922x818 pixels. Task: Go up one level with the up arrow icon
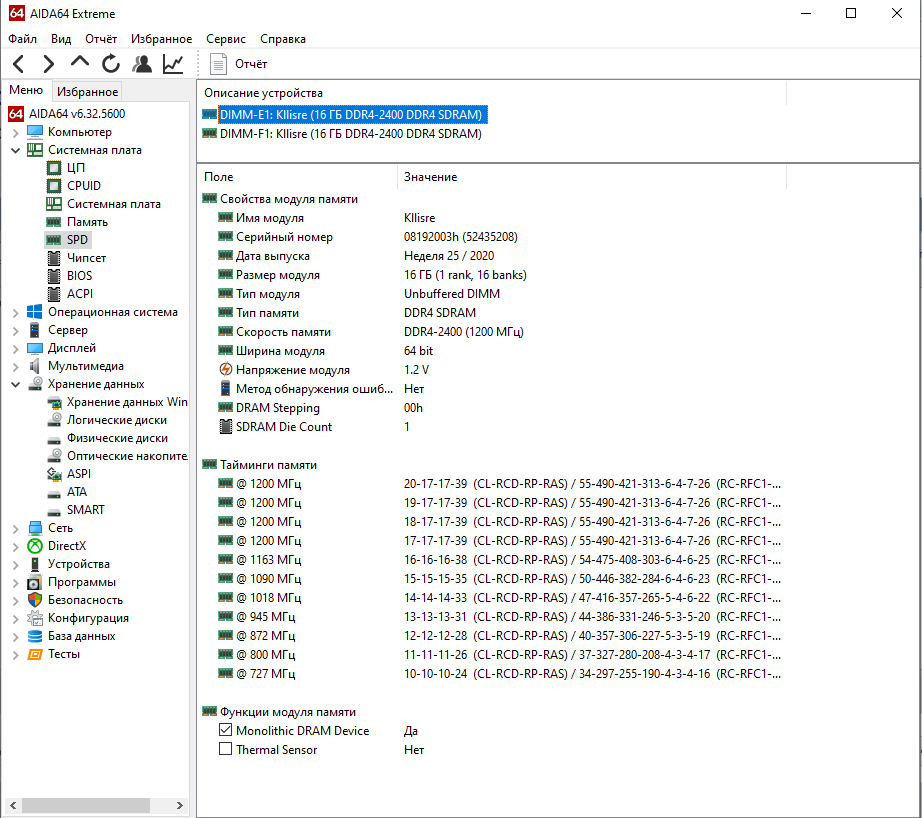click(79, 62)
